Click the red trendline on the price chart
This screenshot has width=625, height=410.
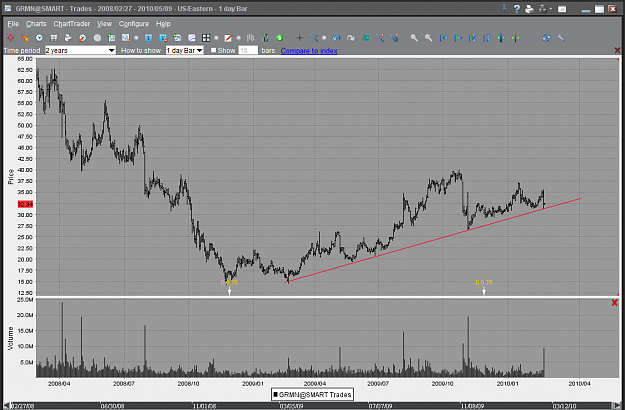pos(433,240)
